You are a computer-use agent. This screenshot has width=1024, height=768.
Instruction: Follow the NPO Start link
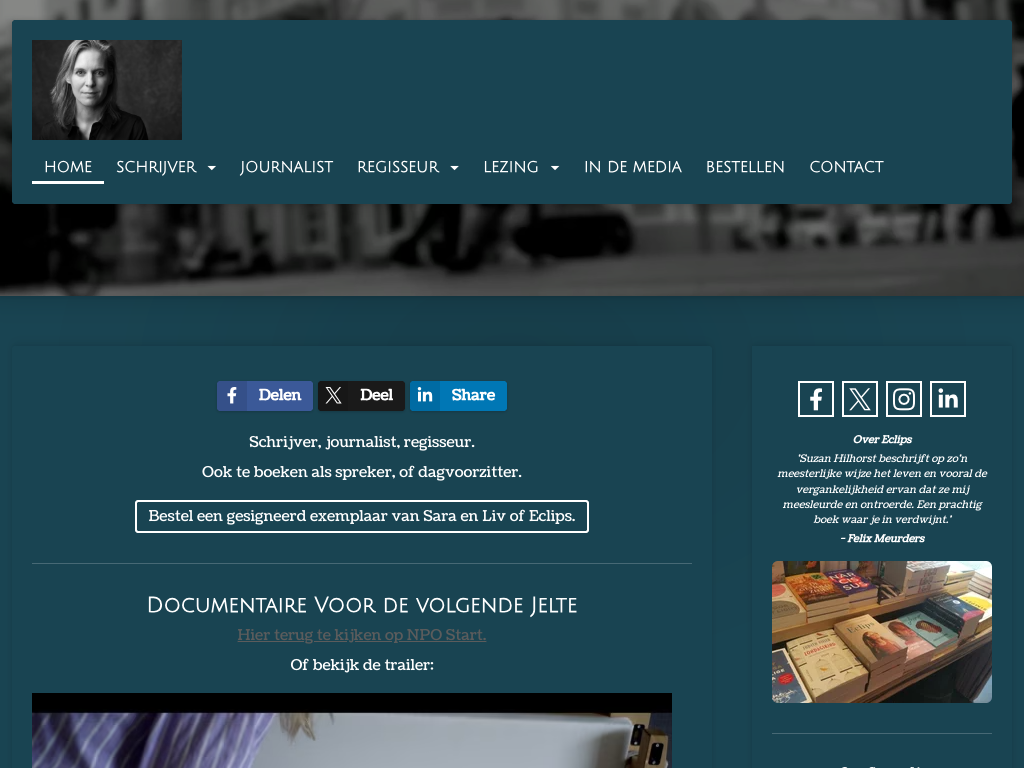pos(362,635)
